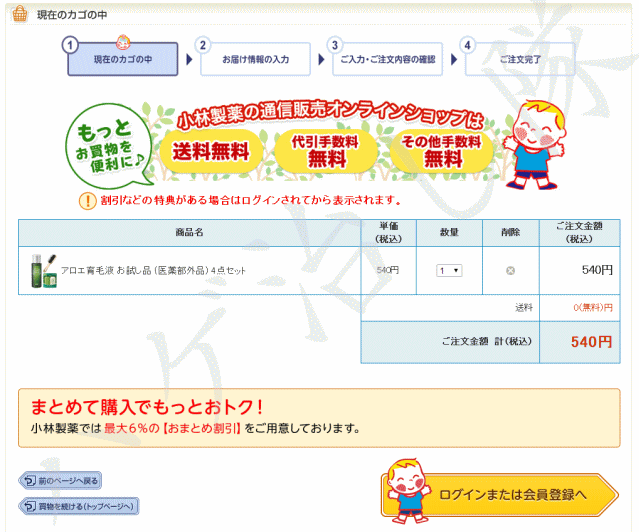Viewport: 639px width, 532px height.
Task: Click the red login discount notice text
Action: [251, 200]
